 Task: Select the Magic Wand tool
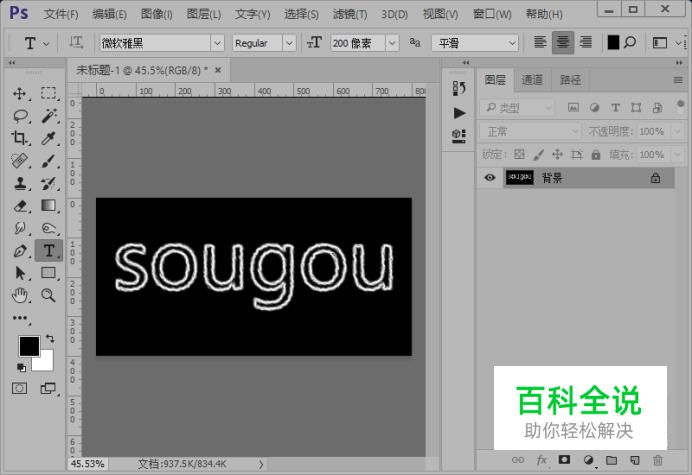pos(49,116)
